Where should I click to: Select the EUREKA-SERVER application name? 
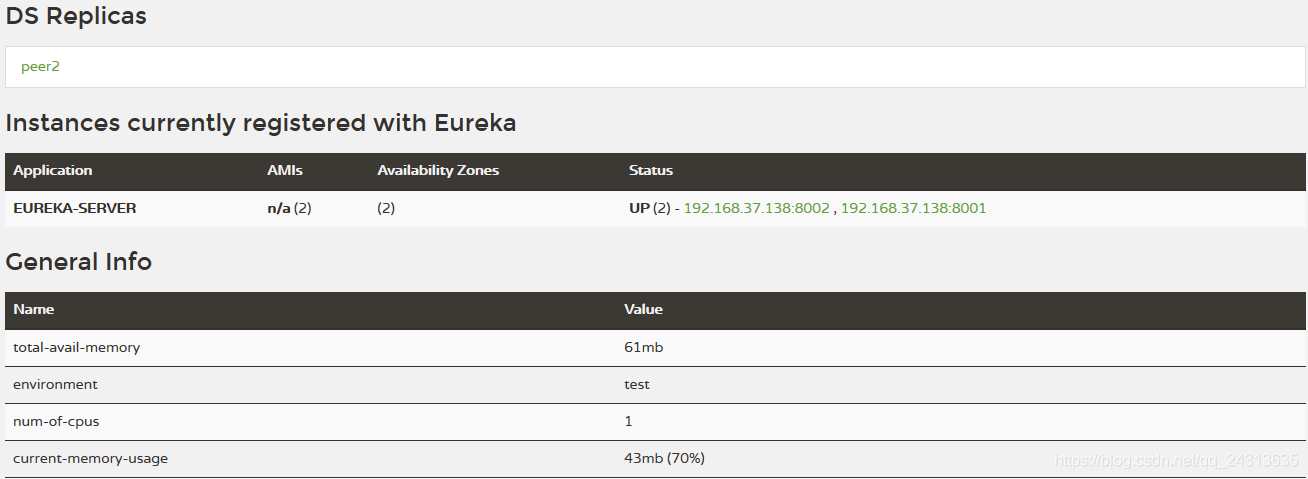tap(75, 208)
